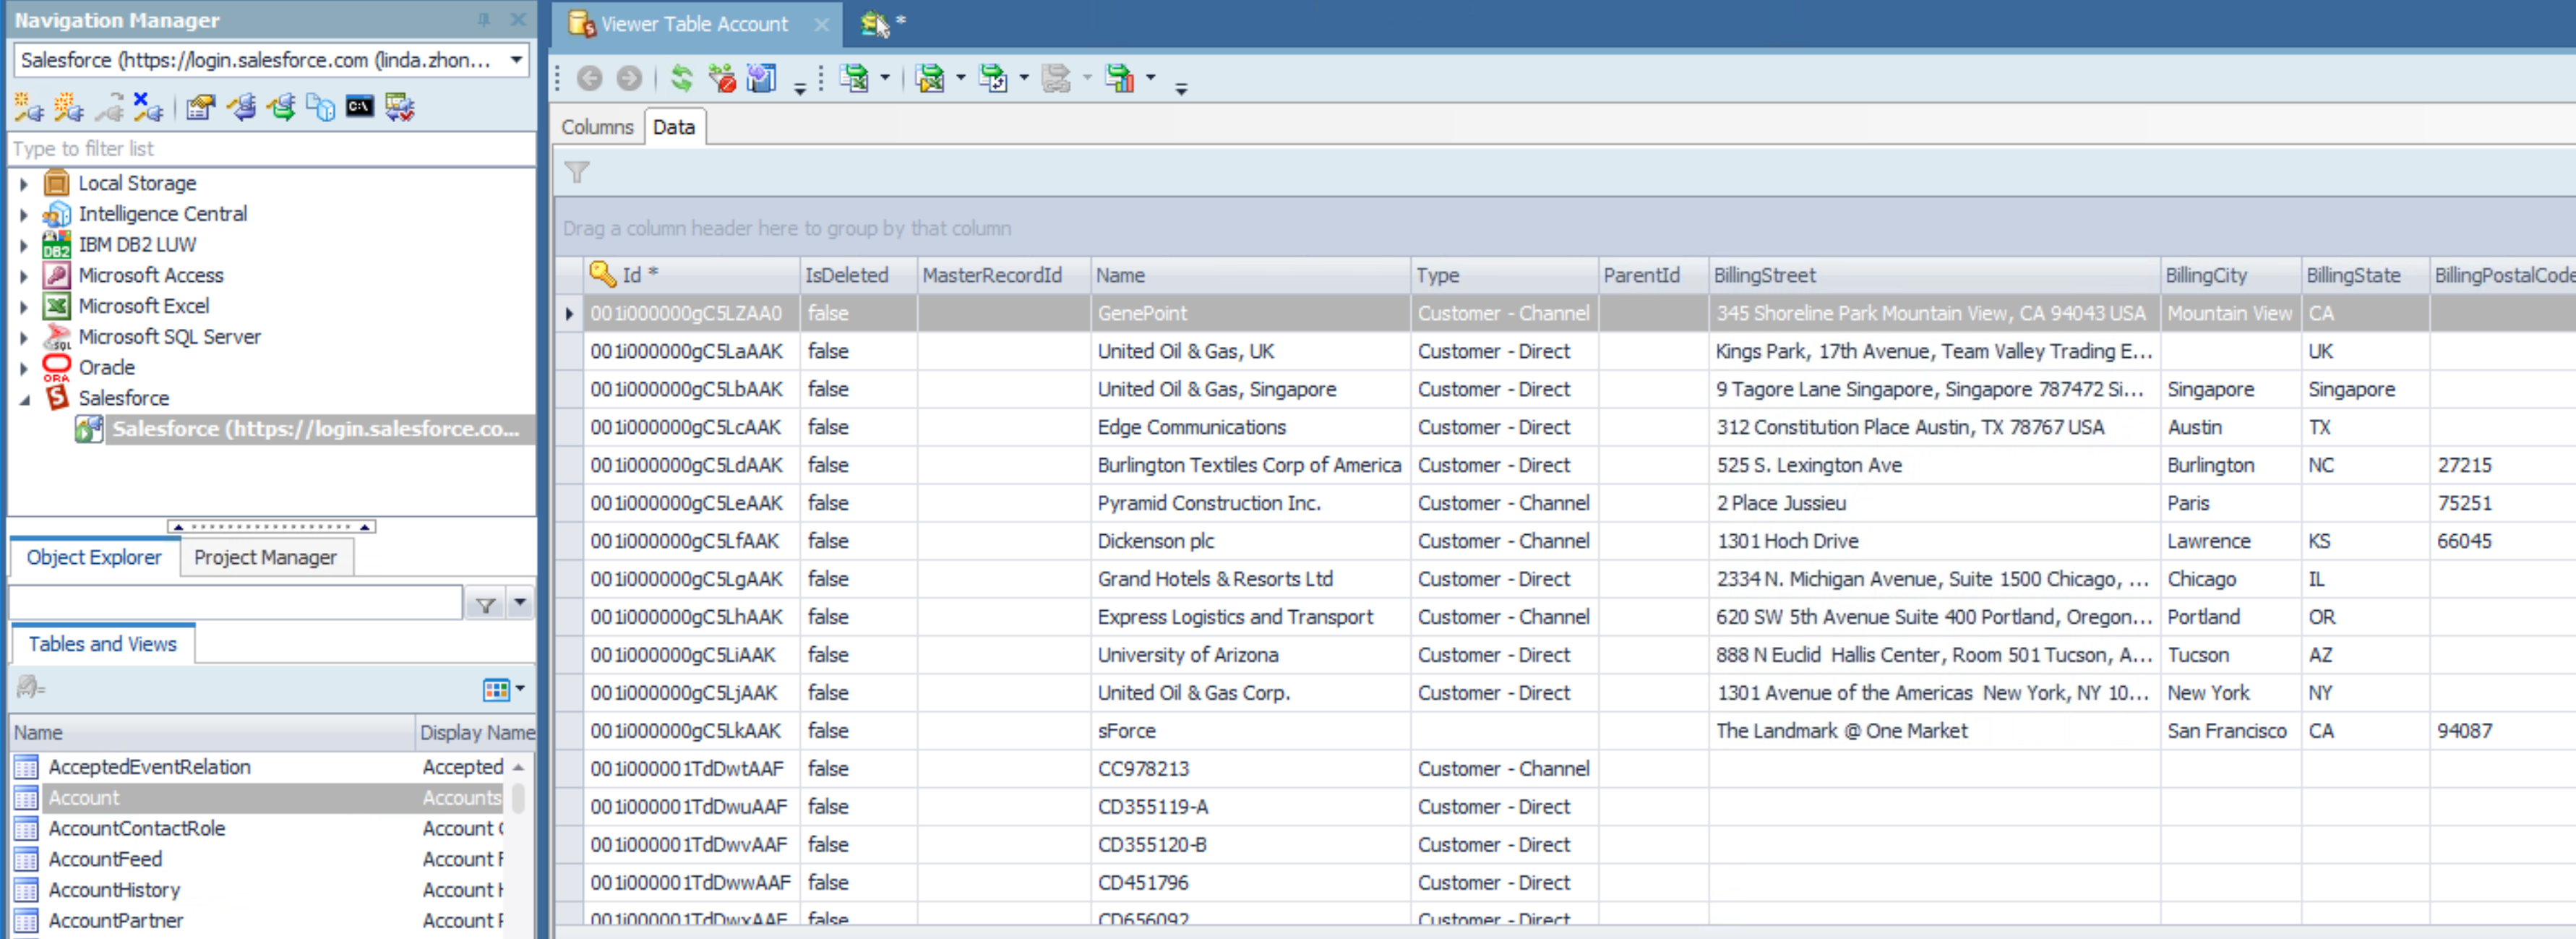Expand the IBM DB2 LUW node

click(24, 245)
